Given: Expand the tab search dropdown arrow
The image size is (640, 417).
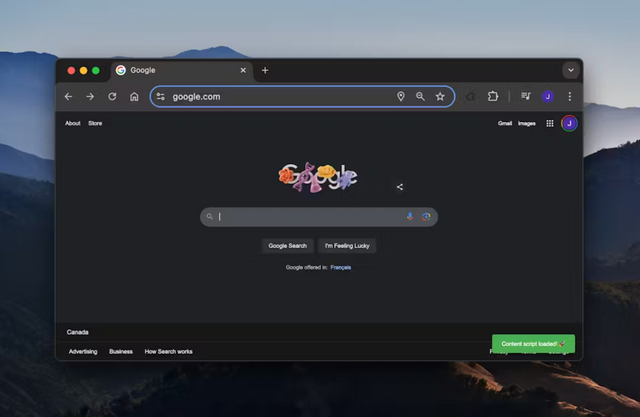Looking at the screenshot, I should pos(571,70).
